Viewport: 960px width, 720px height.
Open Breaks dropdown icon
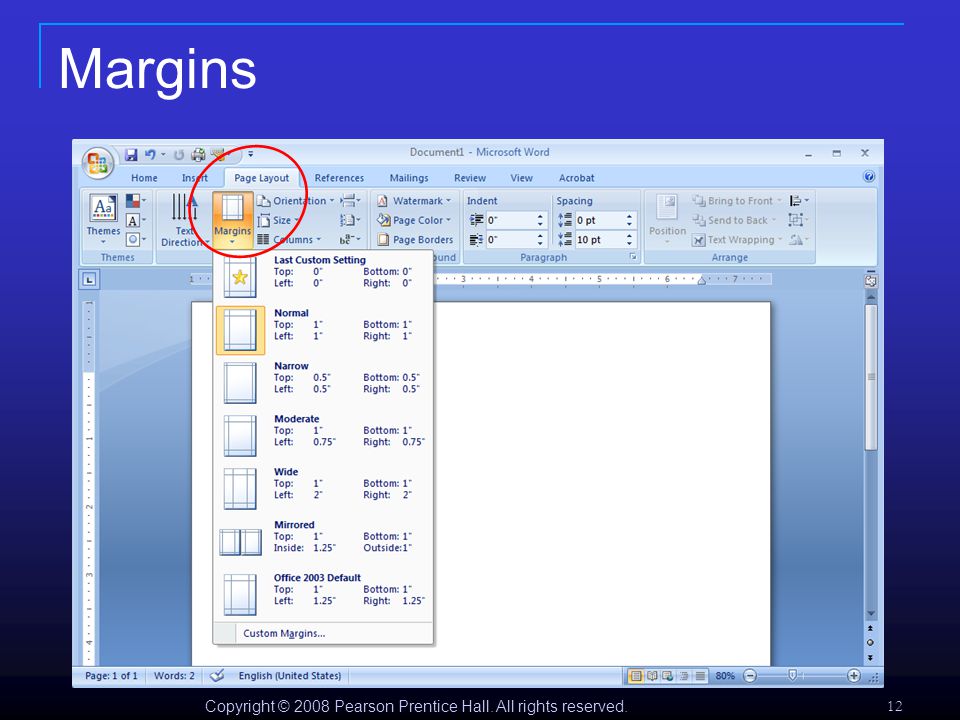350,201
